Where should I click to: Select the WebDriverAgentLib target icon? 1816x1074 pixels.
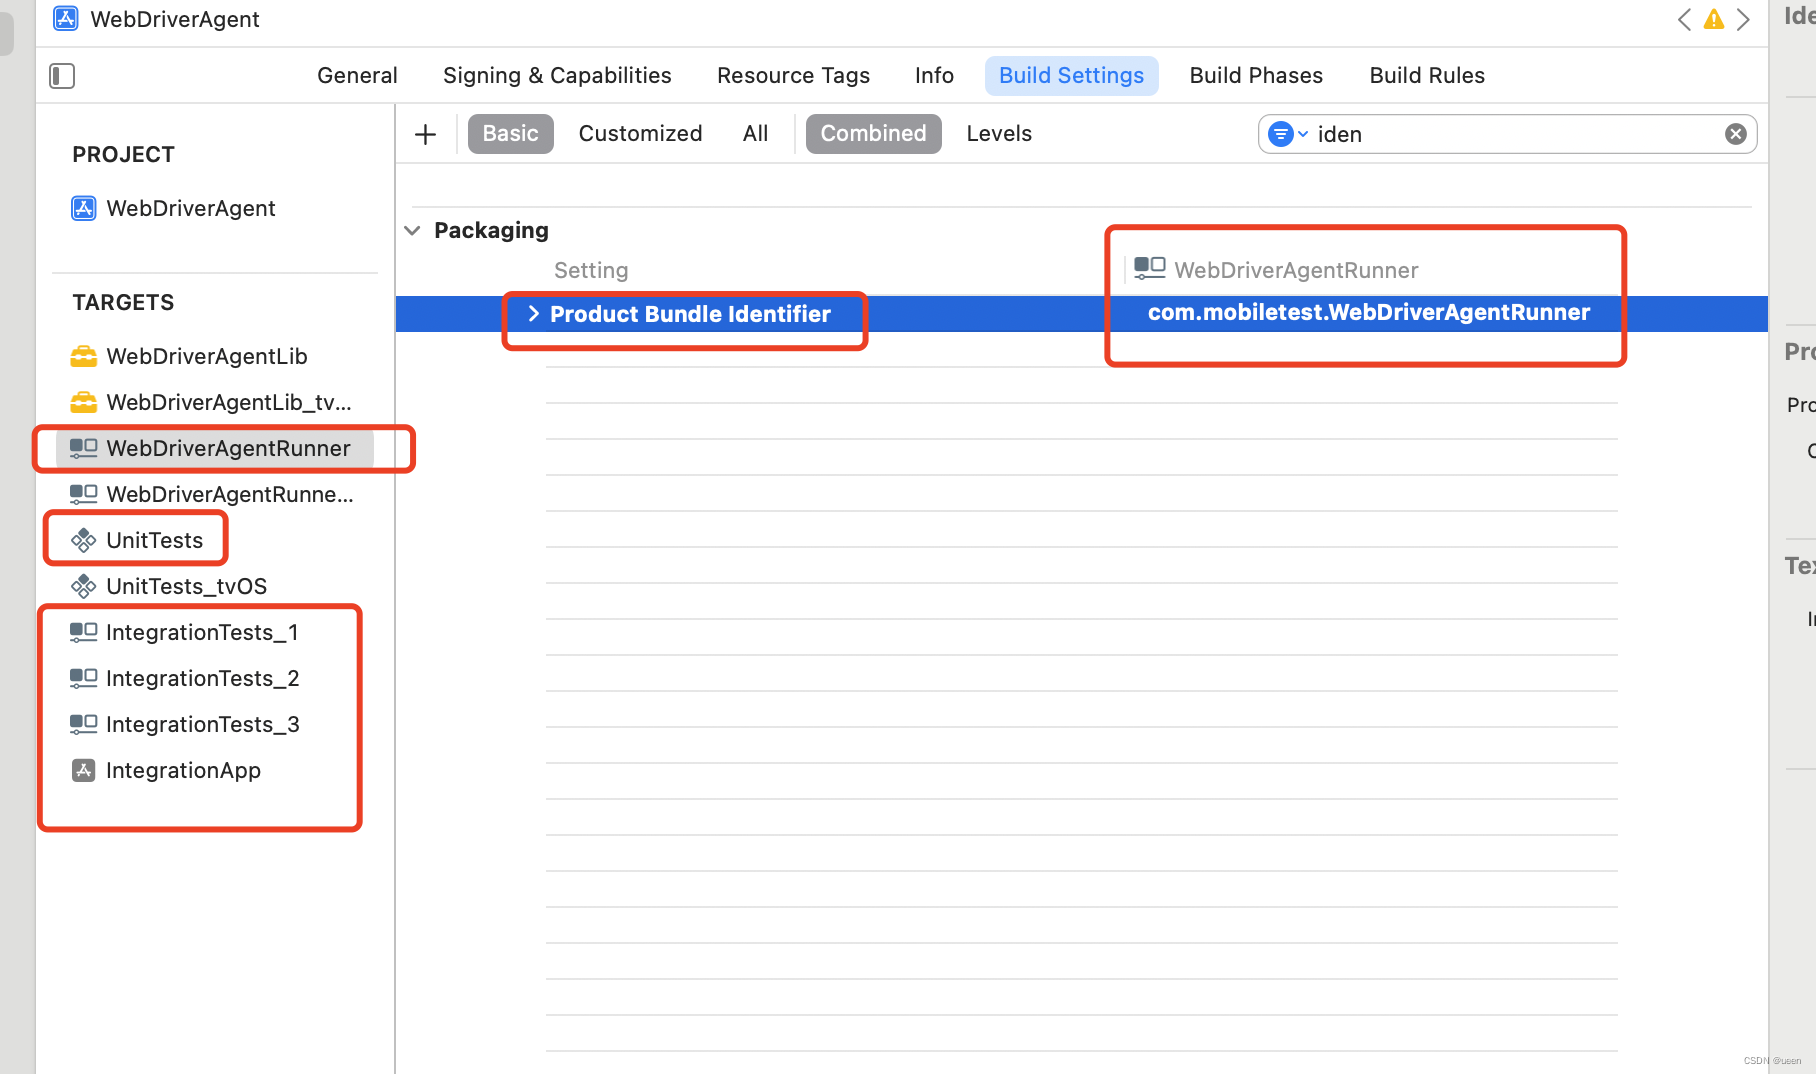point(83,356)
